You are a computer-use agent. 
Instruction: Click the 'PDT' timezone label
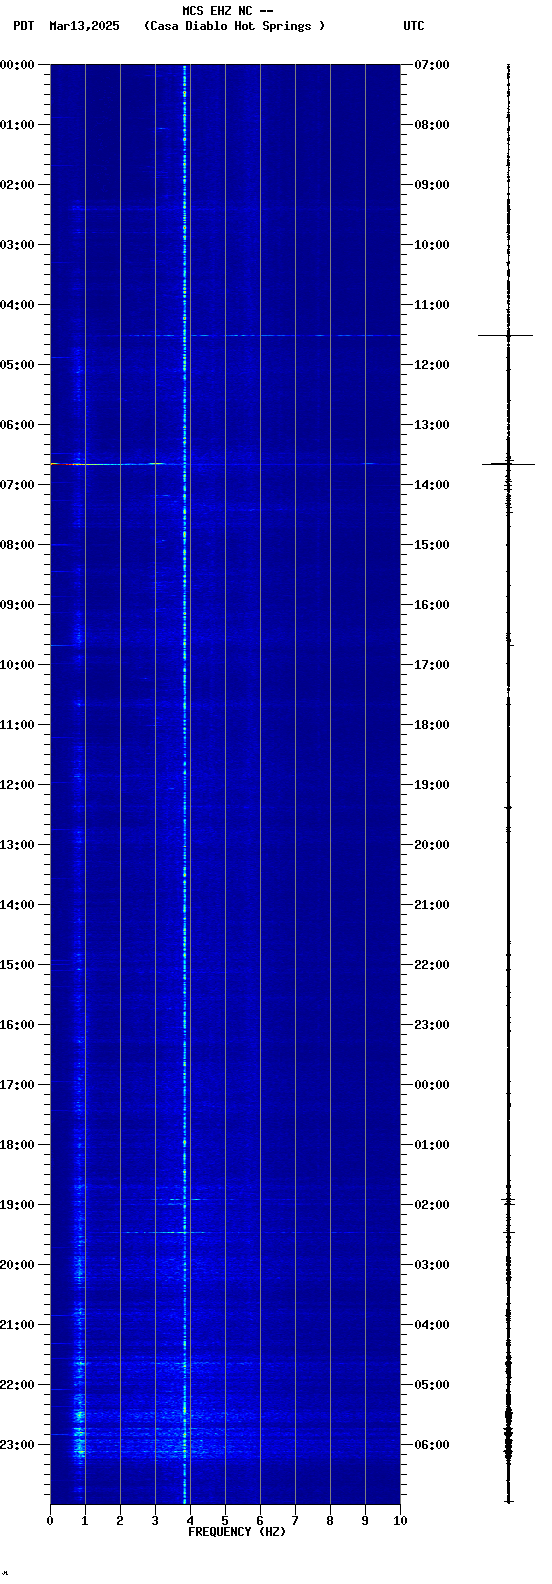23,26
